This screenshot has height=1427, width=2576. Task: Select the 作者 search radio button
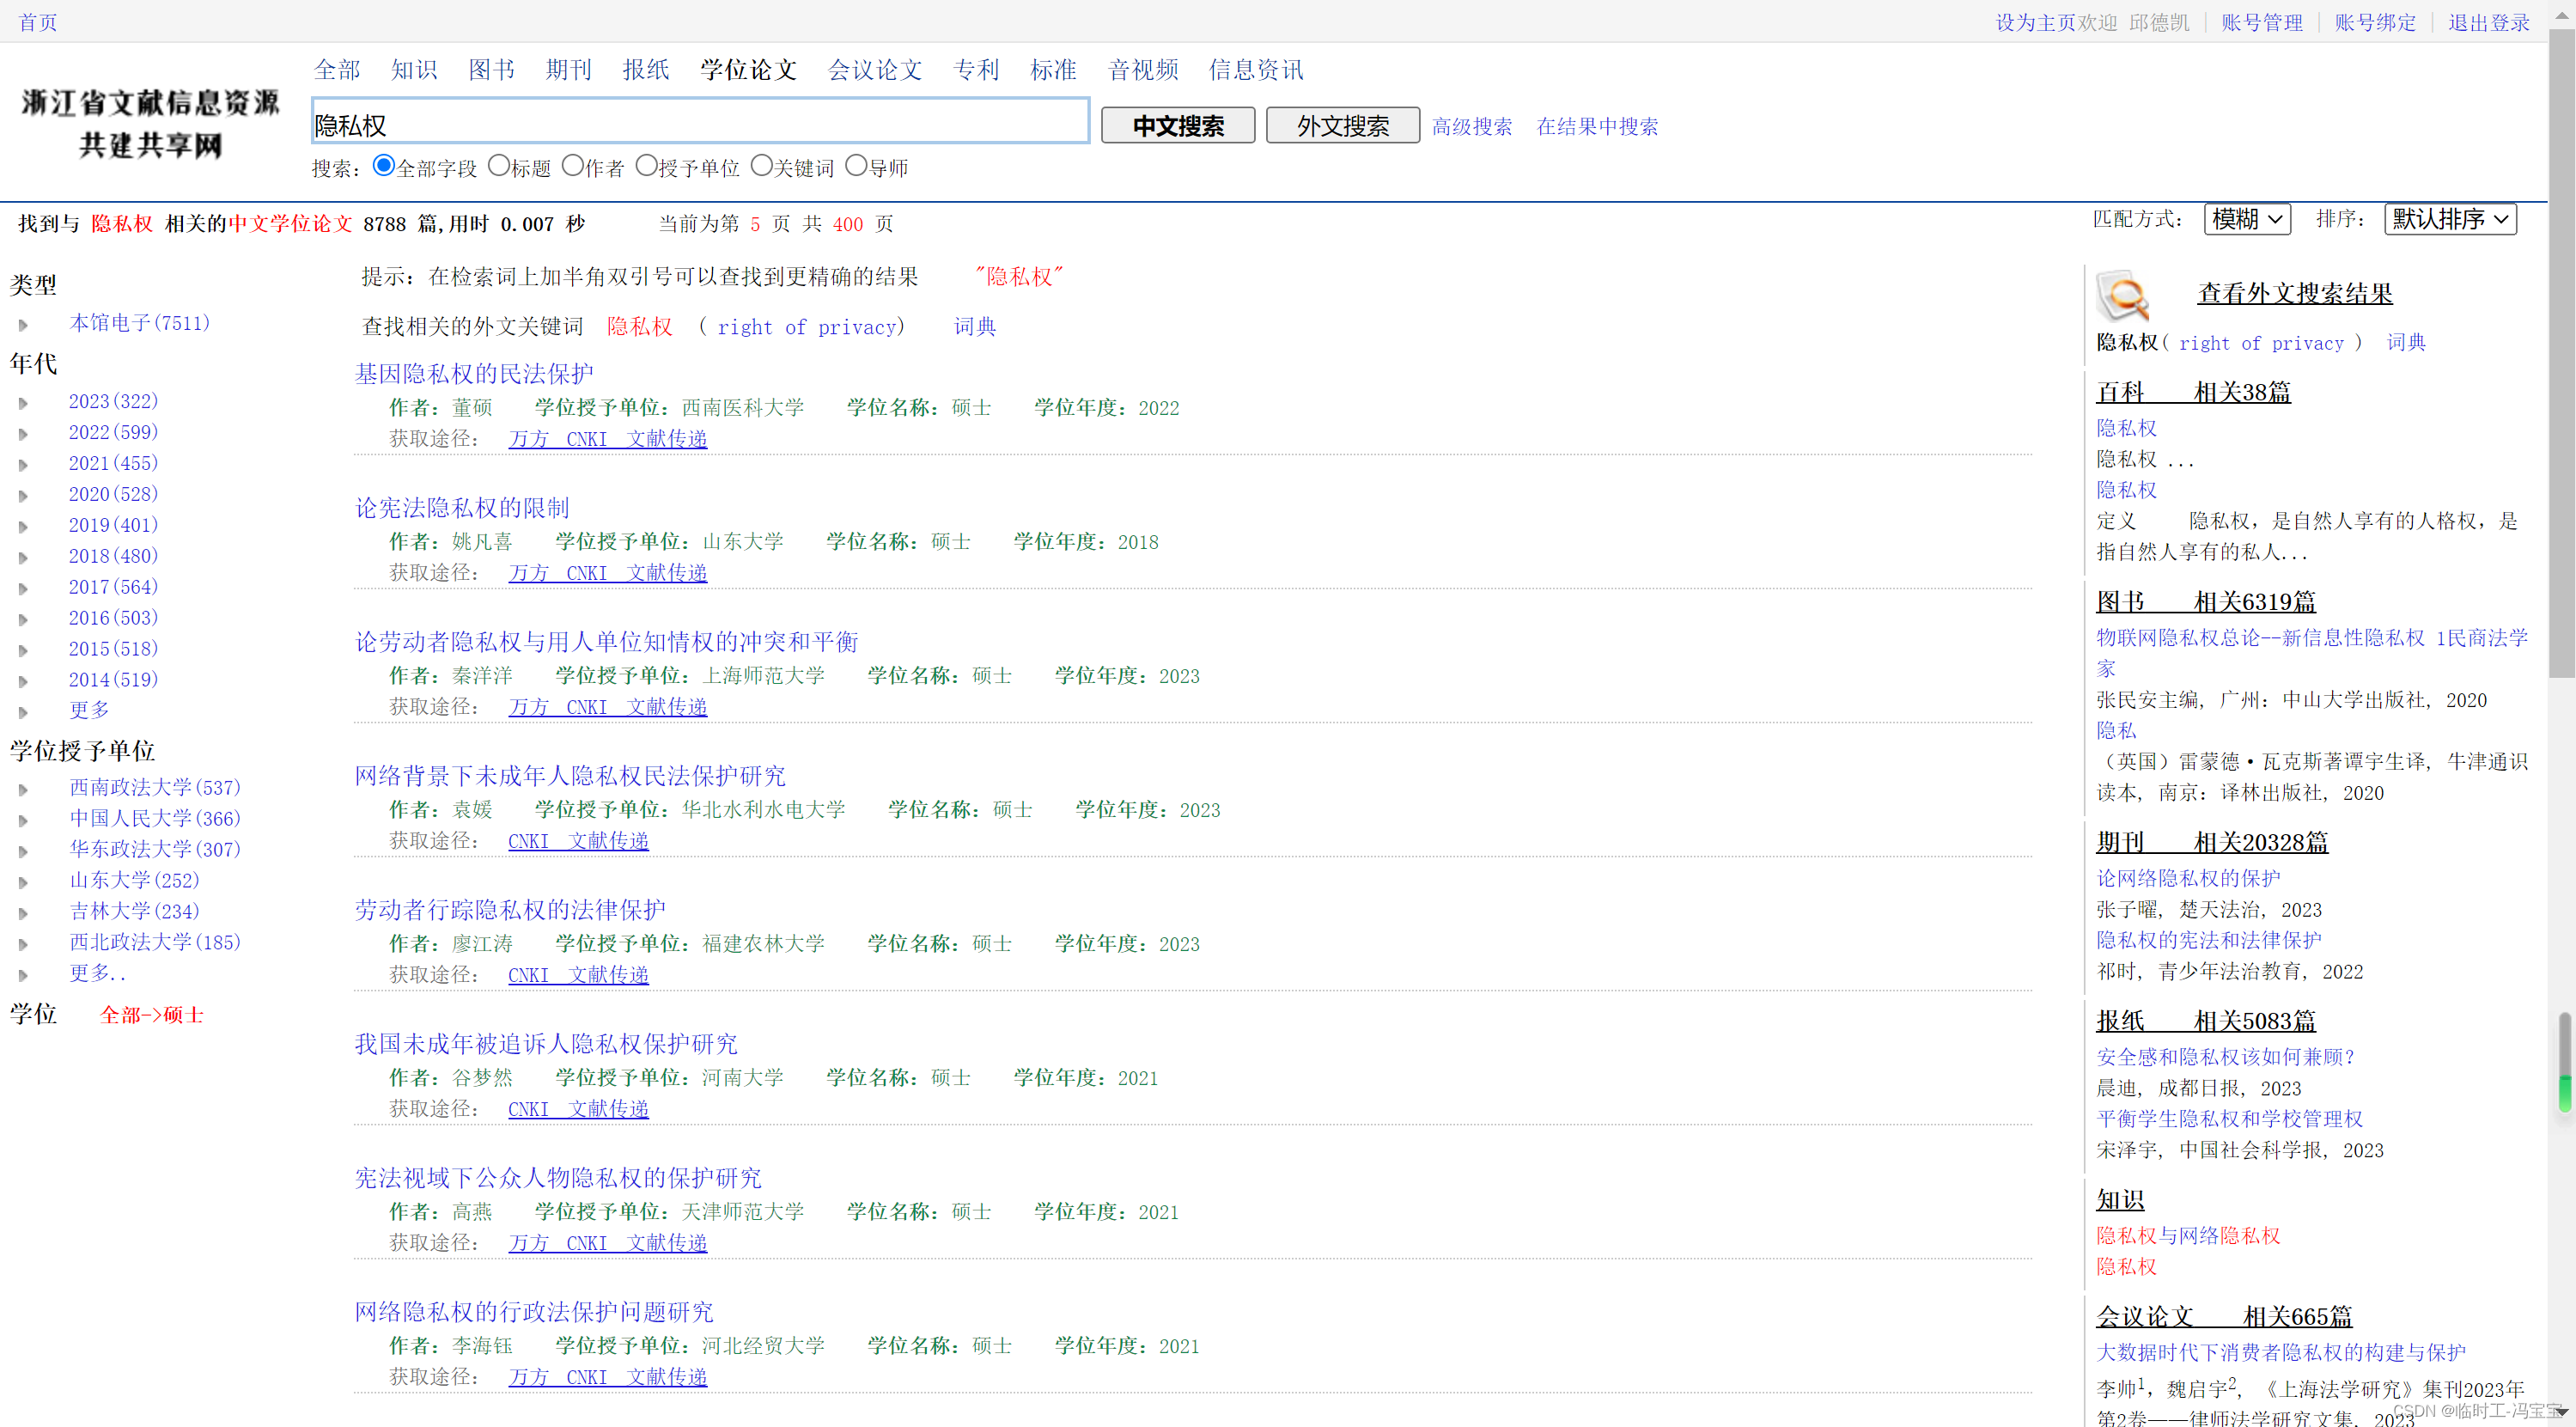572,166
